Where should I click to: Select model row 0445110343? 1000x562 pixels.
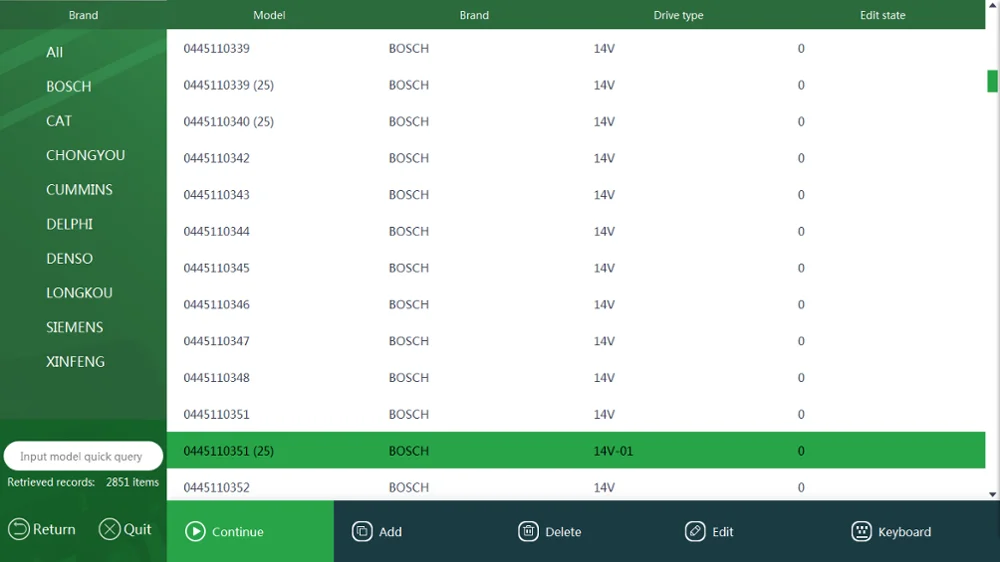pyautogui.click(x=576, y=195)
